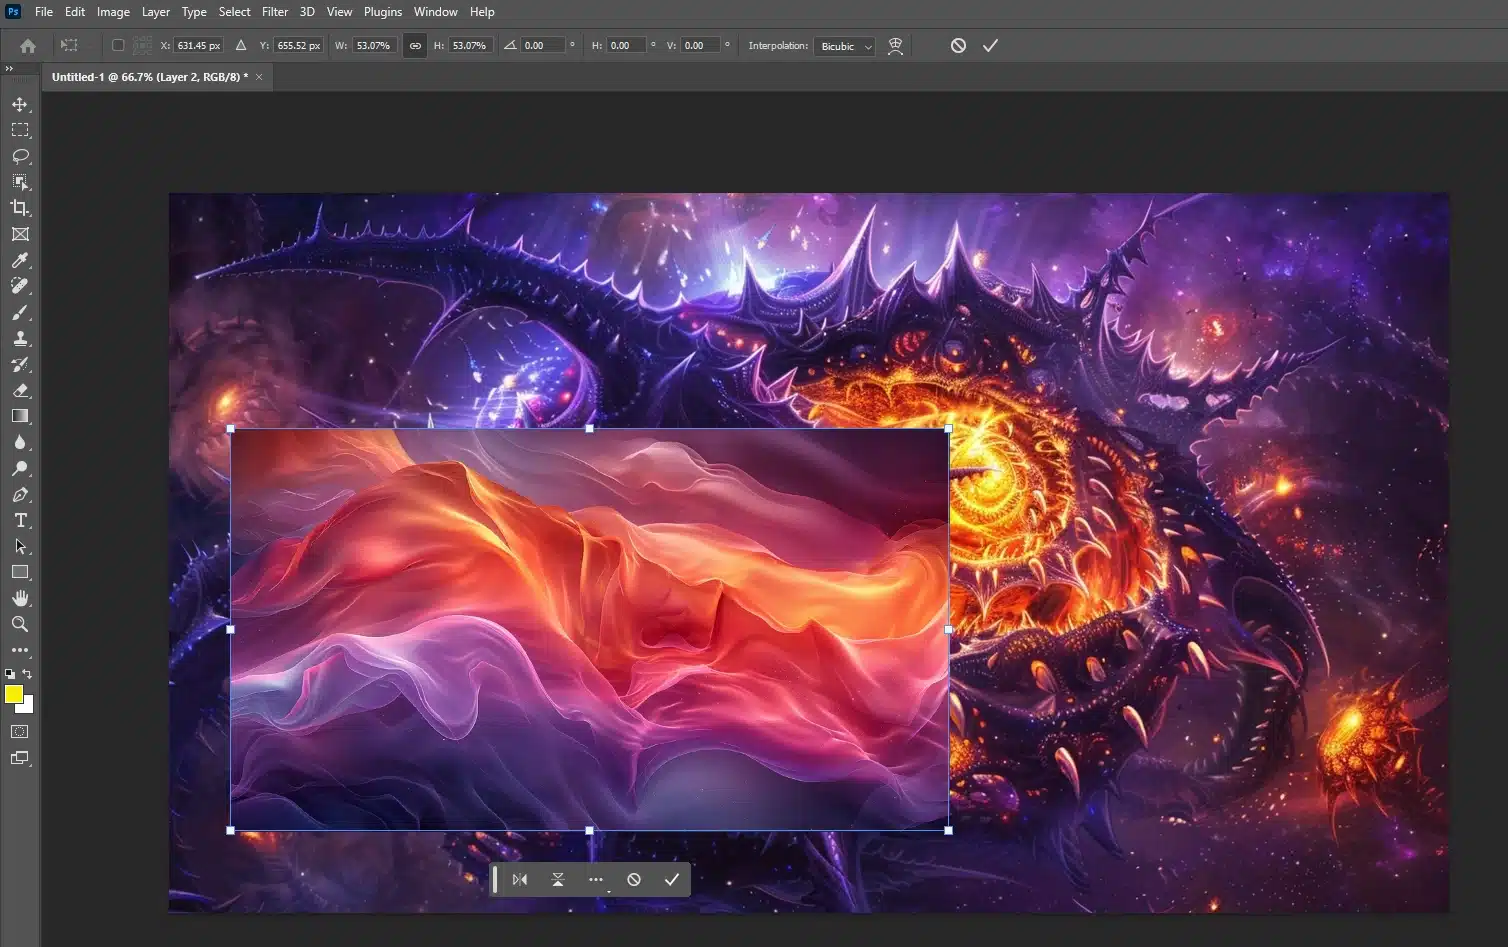Select the Move tool
Screen dimensions: 1508x947
20,104
